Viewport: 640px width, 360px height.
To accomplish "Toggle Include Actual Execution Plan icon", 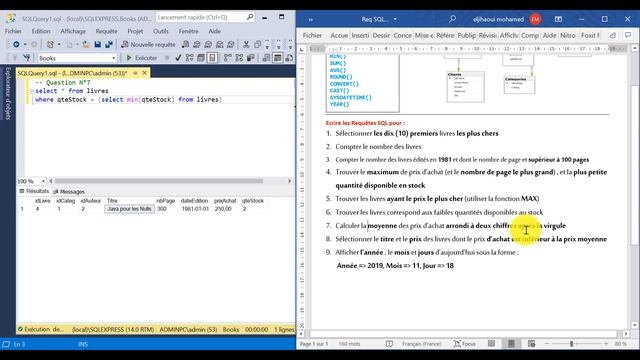I will click(x=228, y=58).
